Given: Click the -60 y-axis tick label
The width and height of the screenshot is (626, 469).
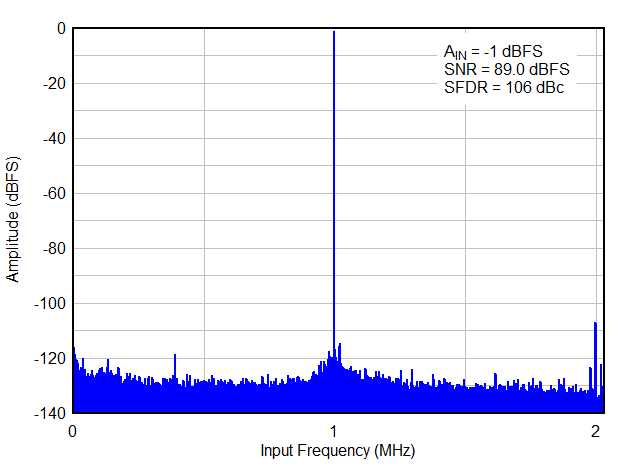Looking at the screenshot, I should click(53, 193).
